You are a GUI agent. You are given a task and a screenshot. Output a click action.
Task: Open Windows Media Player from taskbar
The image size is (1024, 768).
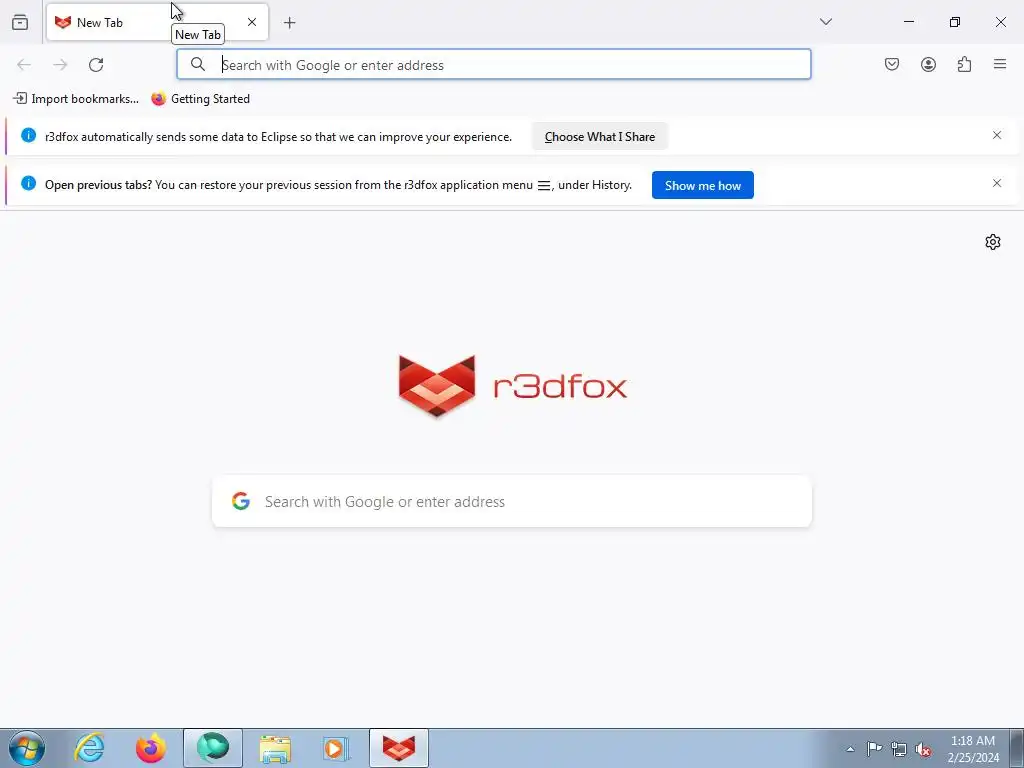[336, 748]
